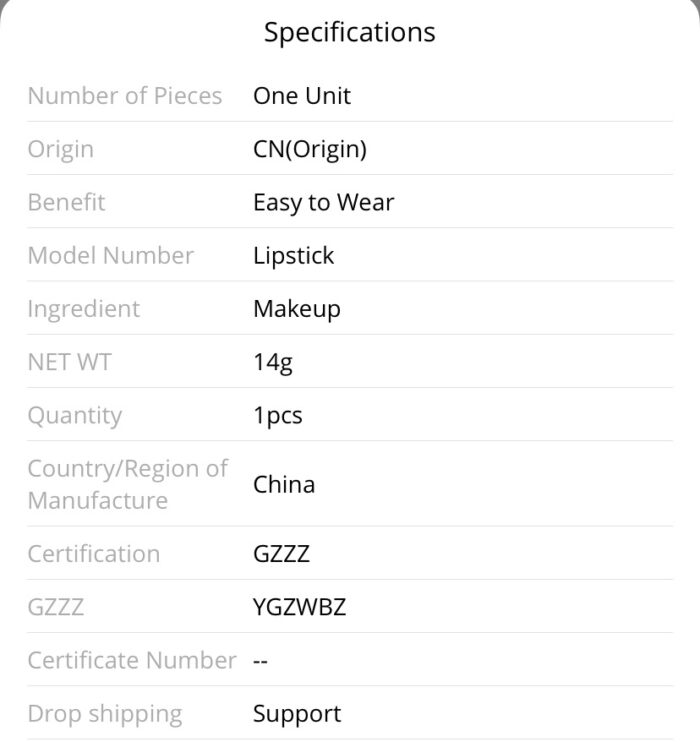Viewport: 700px width, 742px height.
Task: Click the Ingredient label
Action: click(84, 309)
